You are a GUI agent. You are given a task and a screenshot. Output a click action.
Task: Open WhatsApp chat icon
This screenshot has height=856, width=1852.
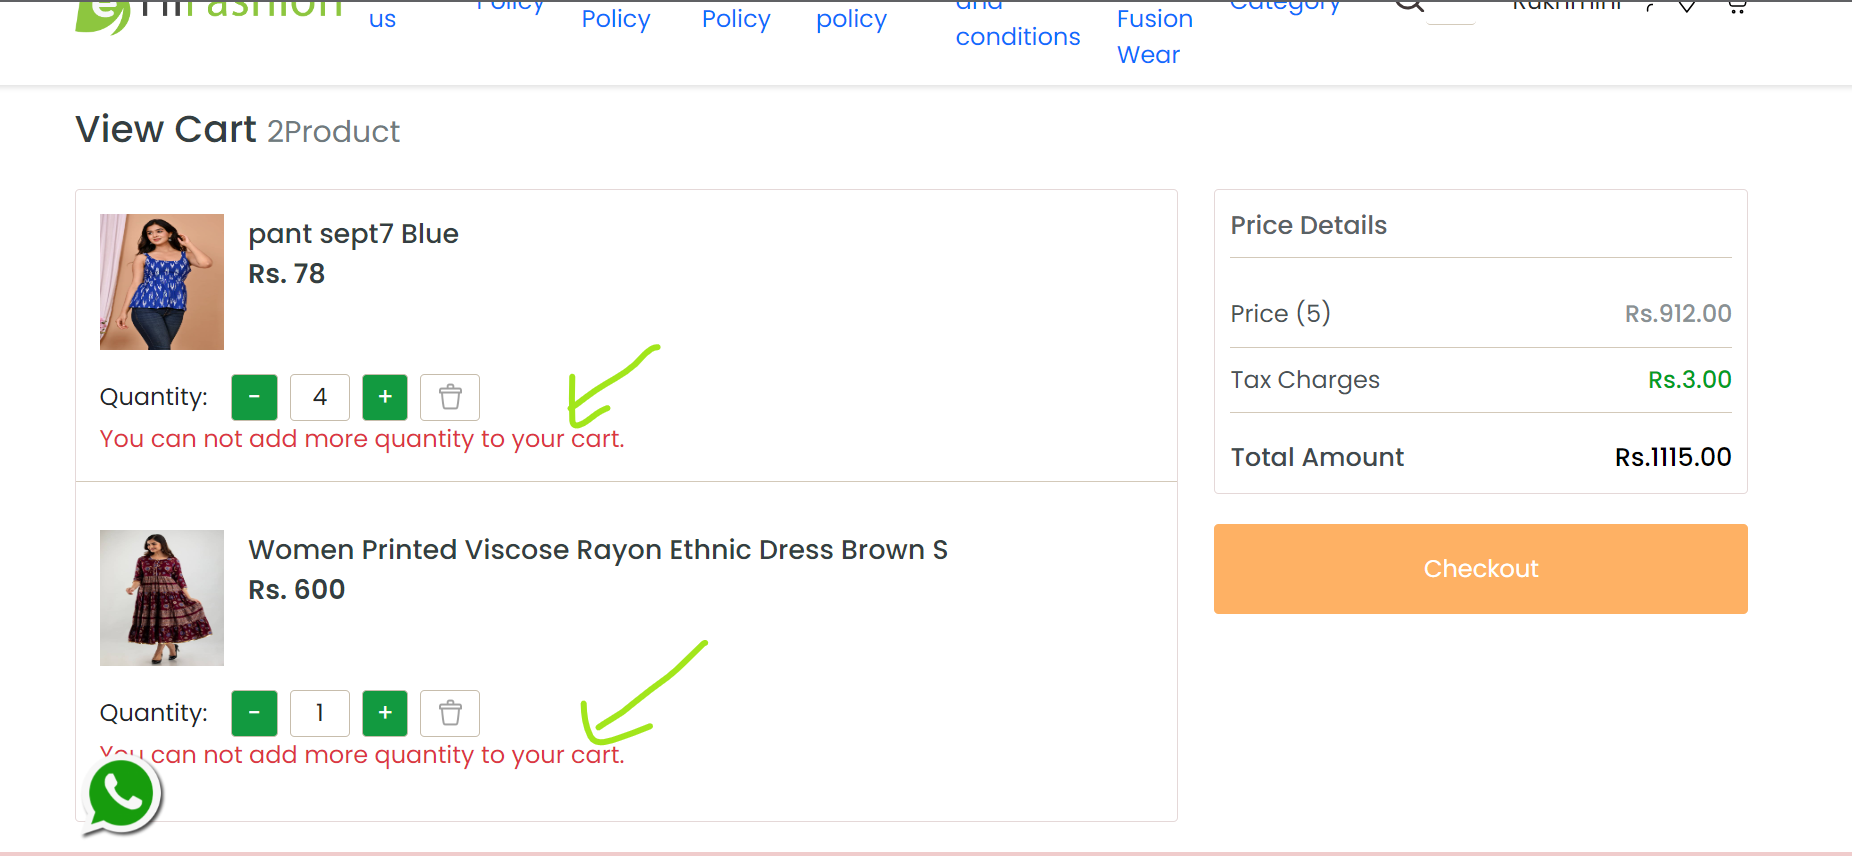click(x=121, y=796)
